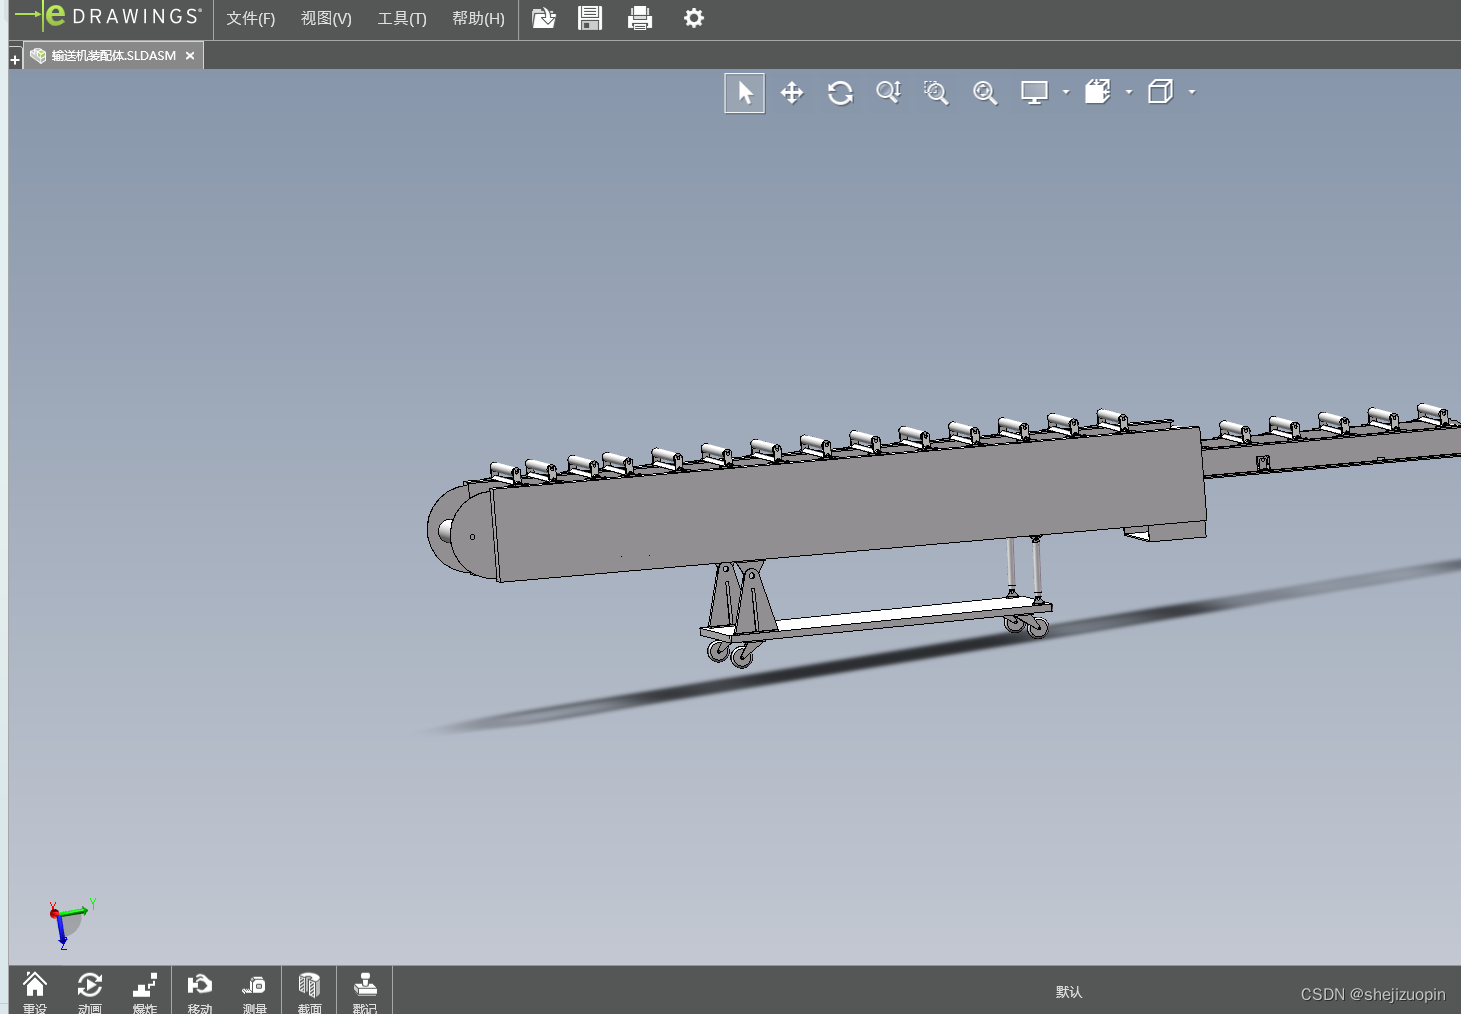Expand the display monitor dropdown arrow
The height and width of the screenshot is (1014, 1461).
pos(1066,92)
